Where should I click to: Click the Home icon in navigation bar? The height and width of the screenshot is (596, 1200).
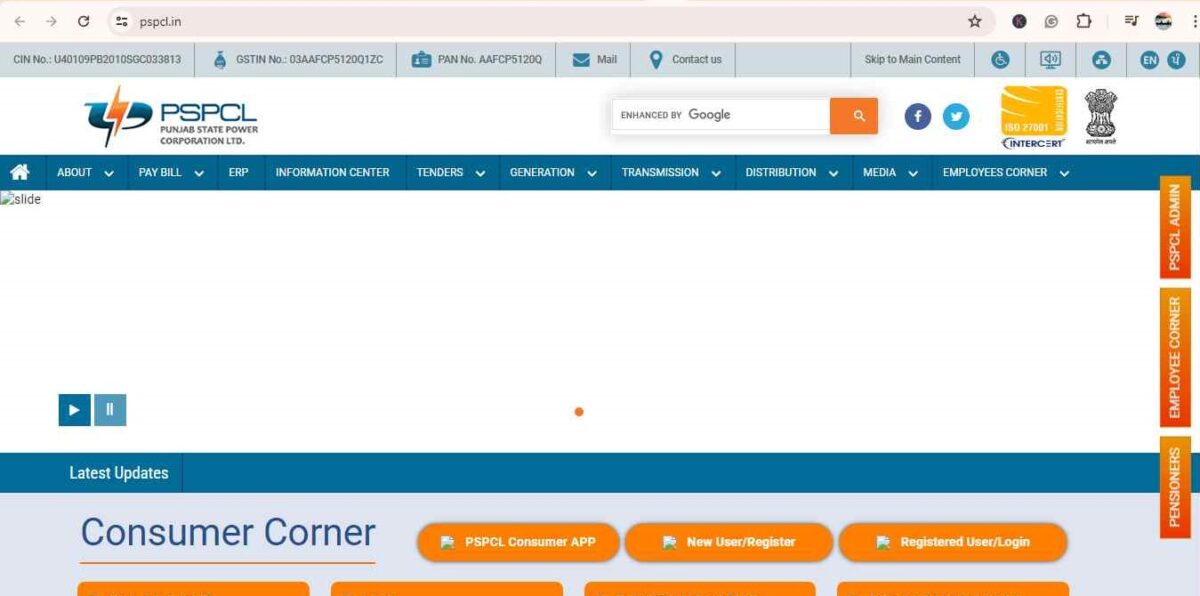(x=20, y=172)
